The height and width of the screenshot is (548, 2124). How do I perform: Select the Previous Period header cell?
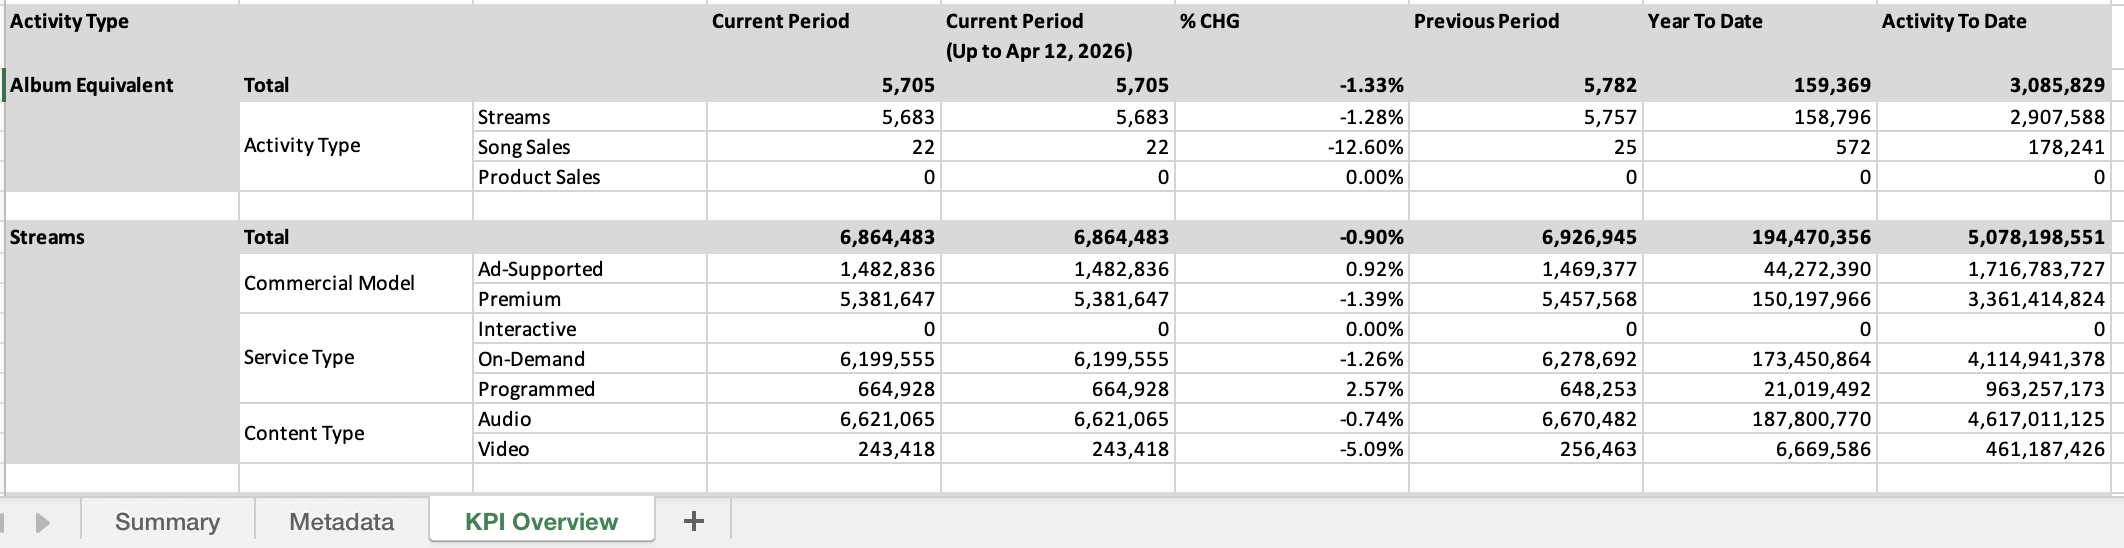pos(1486,21)
